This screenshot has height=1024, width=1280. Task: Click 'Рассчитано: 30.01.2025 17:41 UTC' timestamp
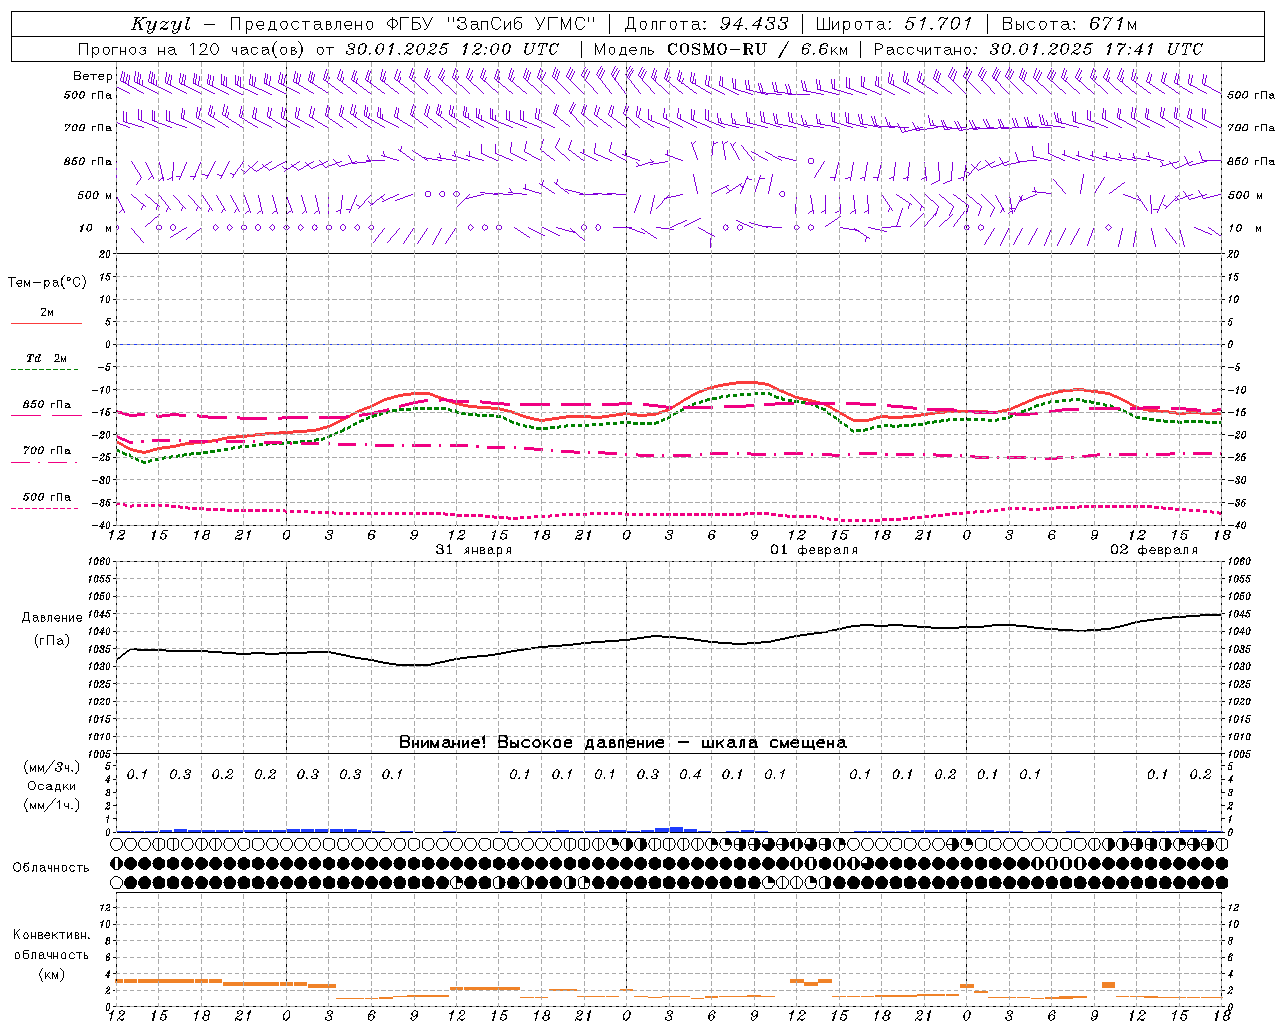pos(1038,49)
